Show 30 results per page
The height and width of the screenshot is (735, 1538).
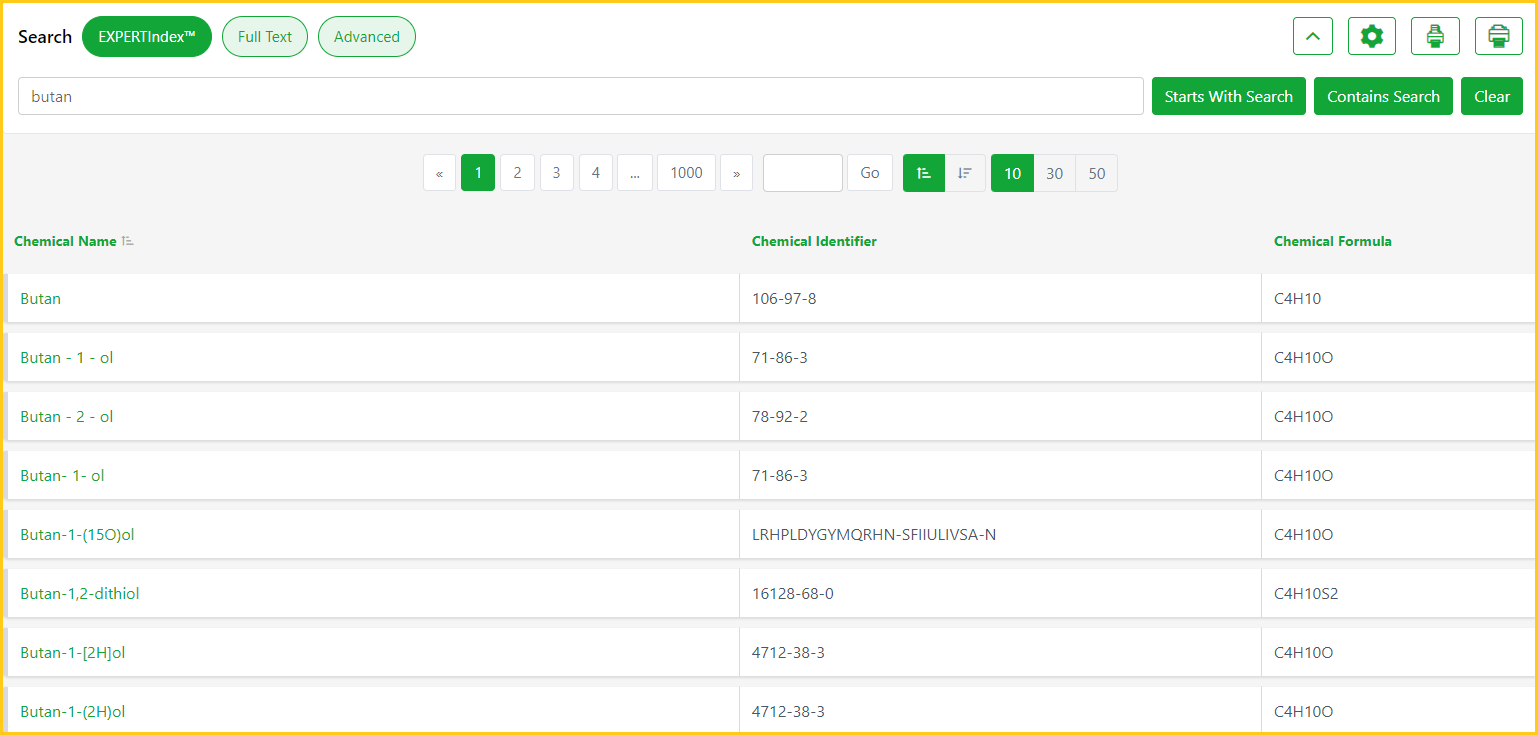click(x=1054, y=173)
